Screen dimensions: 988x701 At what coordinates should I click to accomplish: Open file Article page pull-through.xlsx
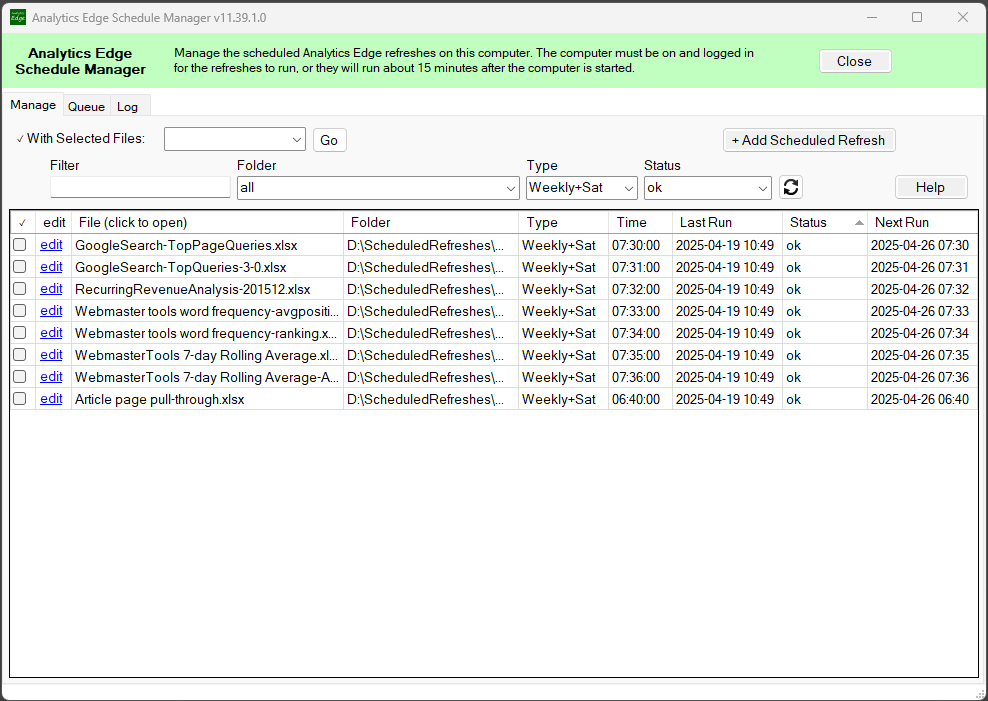point(159,399)
